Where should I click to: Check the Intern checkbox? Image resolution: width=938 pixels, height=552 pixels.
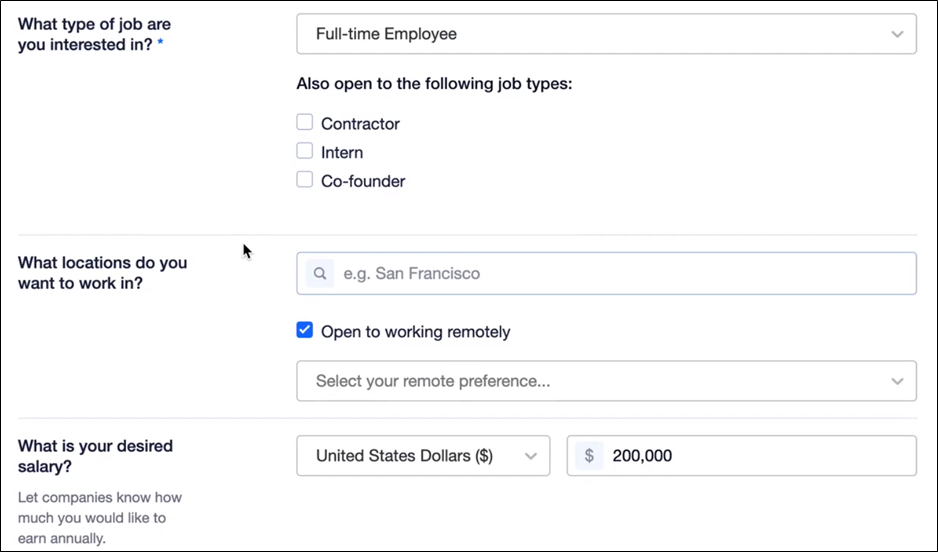[x=304, y=151]
